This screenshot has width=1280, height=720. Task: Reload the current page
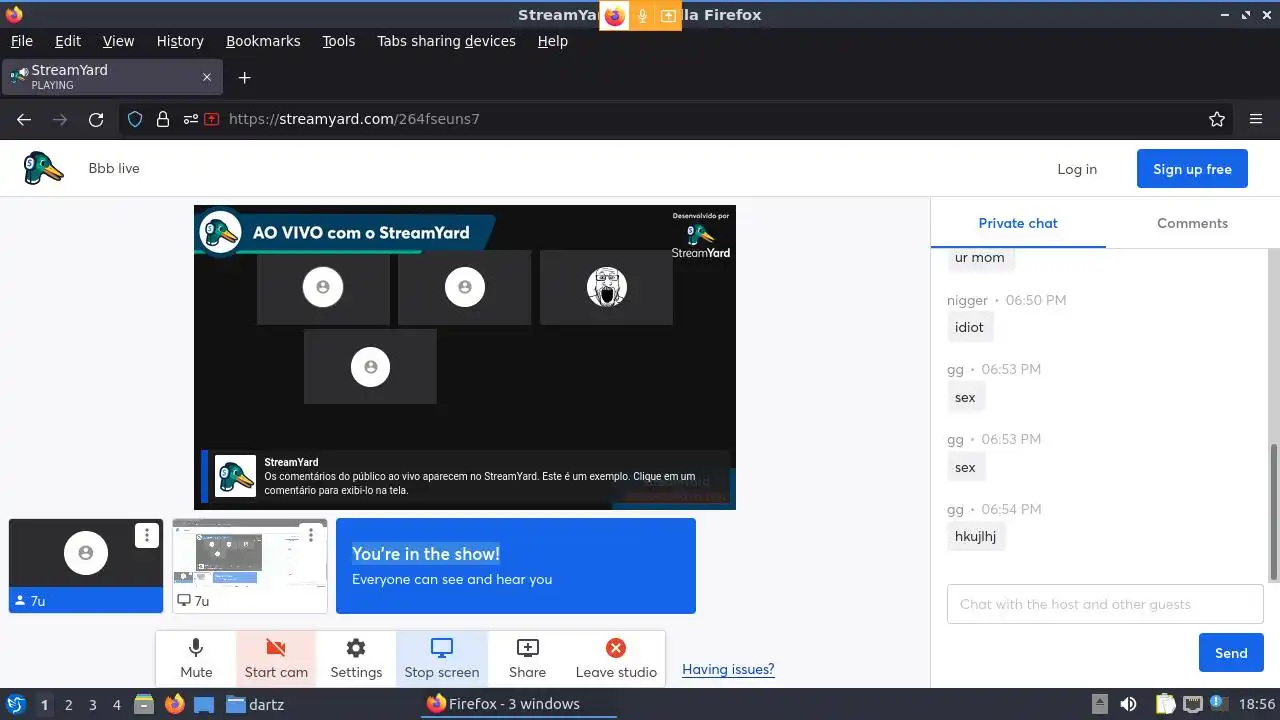(96, 119)
